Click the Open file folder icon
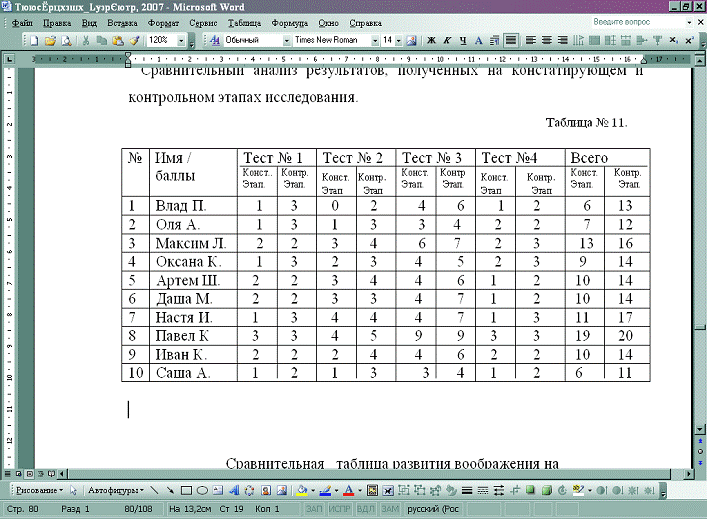The height and width of the screenshot is (519, 707). click(x=50, y=41)
